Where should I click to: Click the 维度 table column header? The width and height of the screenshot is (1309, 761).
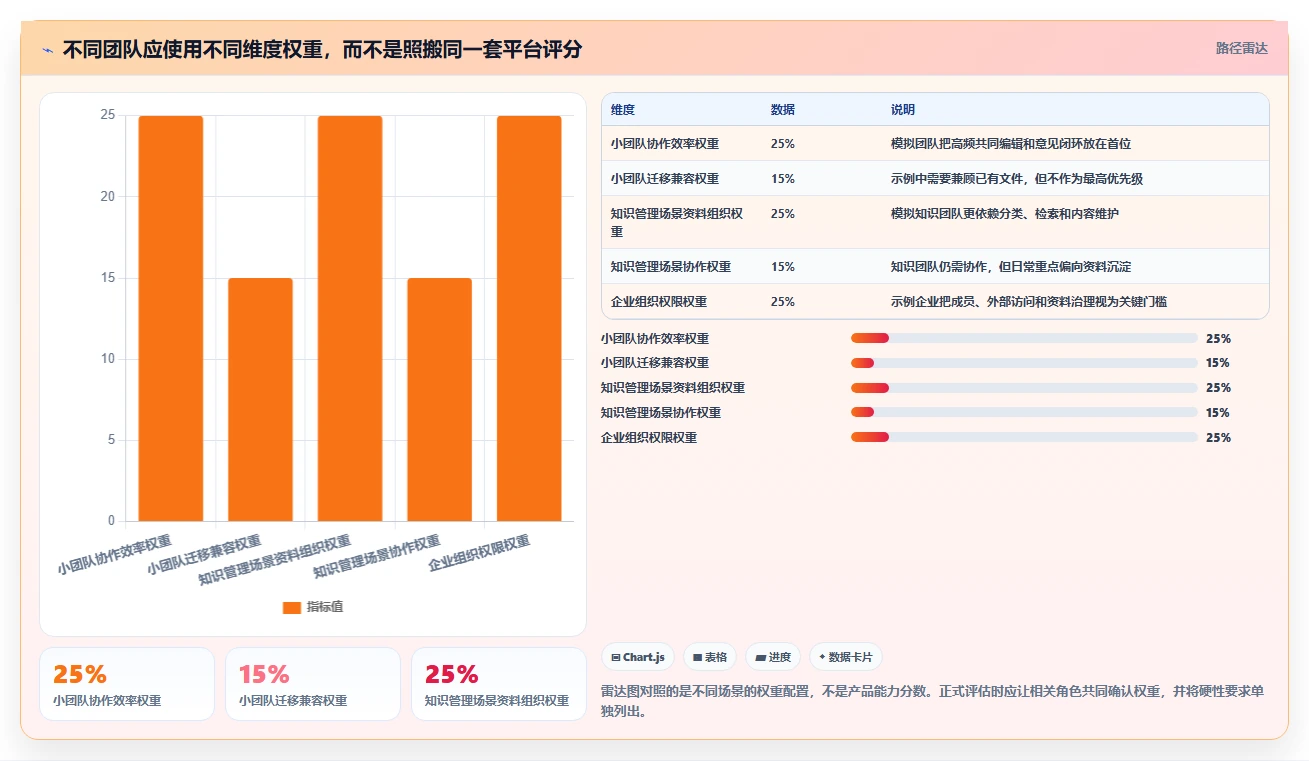point(623,110)
